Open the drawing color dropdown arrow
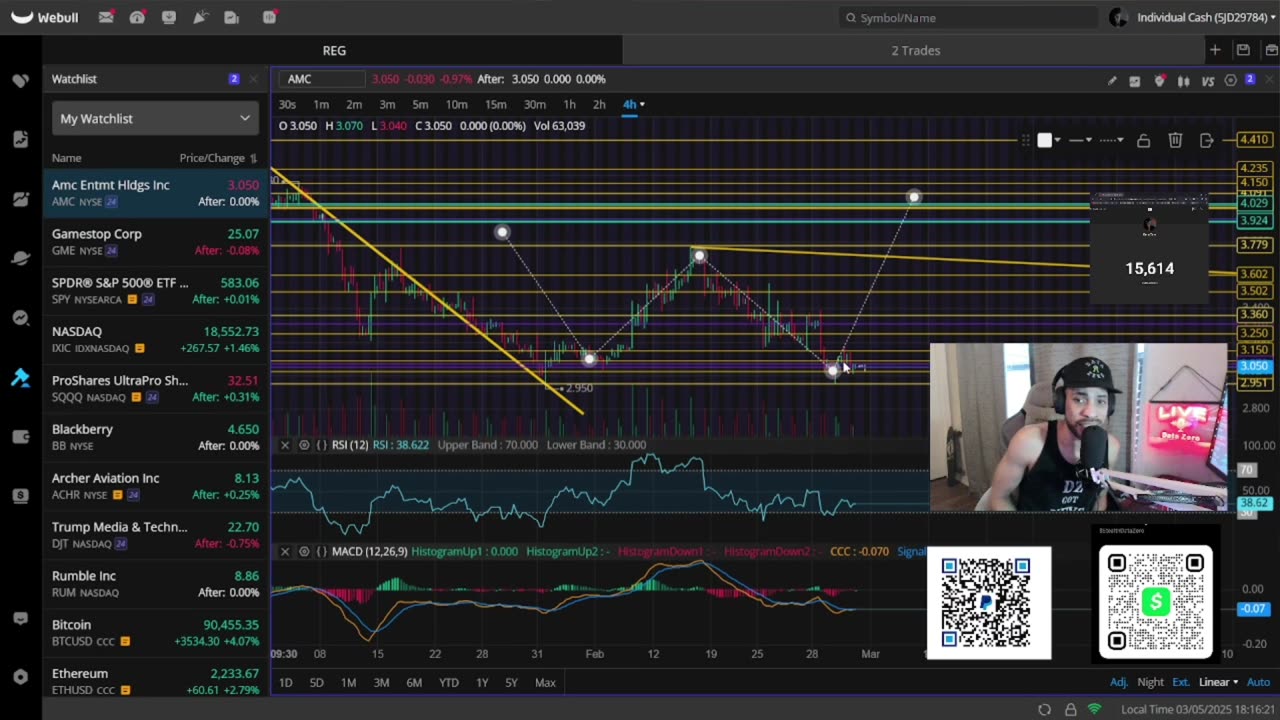This screenshot has width=1280, height=720. pyautogui.click(x=1058, y=141)
